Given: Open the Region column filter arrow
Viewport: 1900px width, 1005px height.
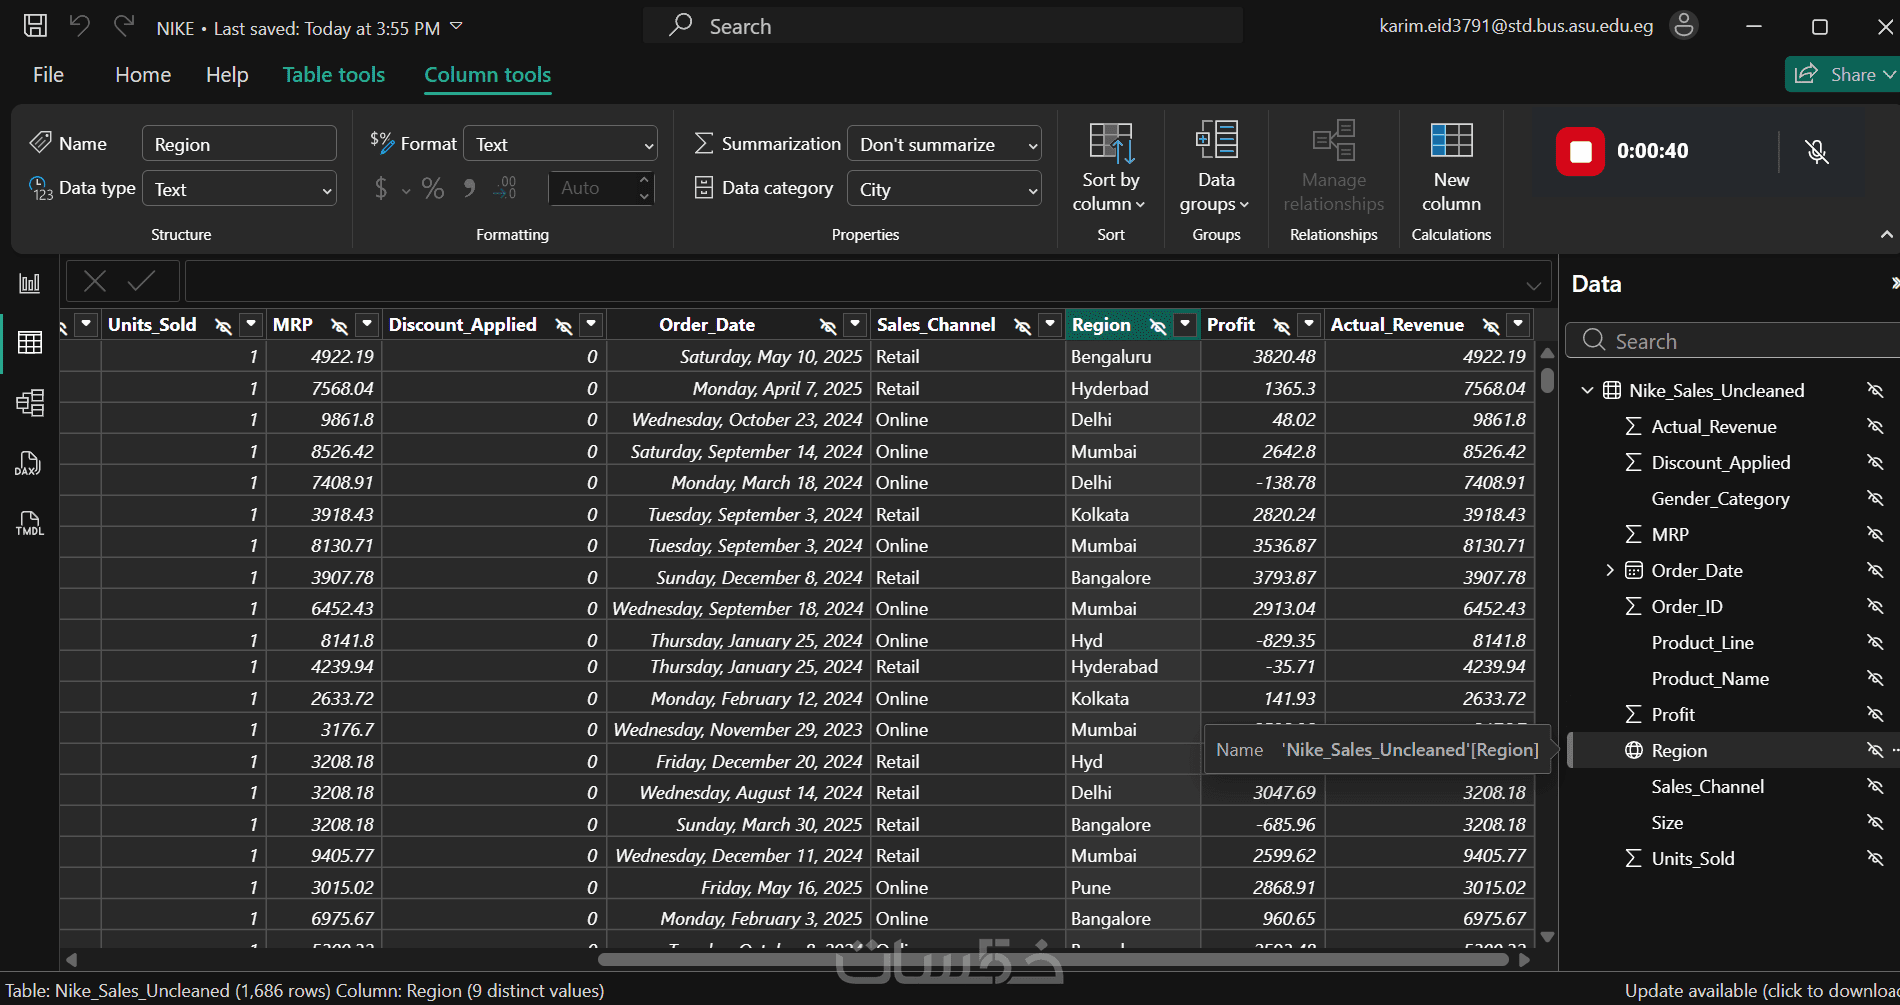Looking at the screenshot, I should click(x=1185, y=324).
